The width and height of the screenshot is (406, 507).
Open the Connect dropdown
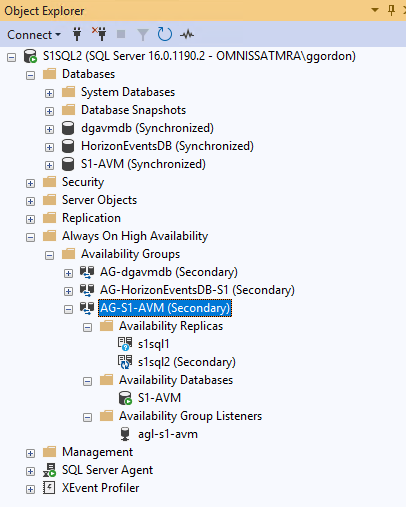pyautogui.click(x=34, y=35)
